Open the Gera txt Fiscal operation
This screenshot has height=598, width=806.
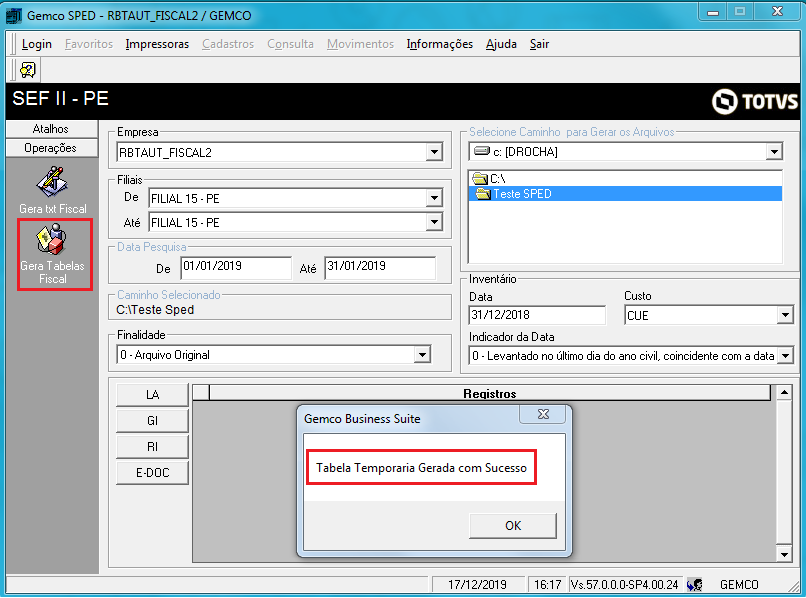52,190
